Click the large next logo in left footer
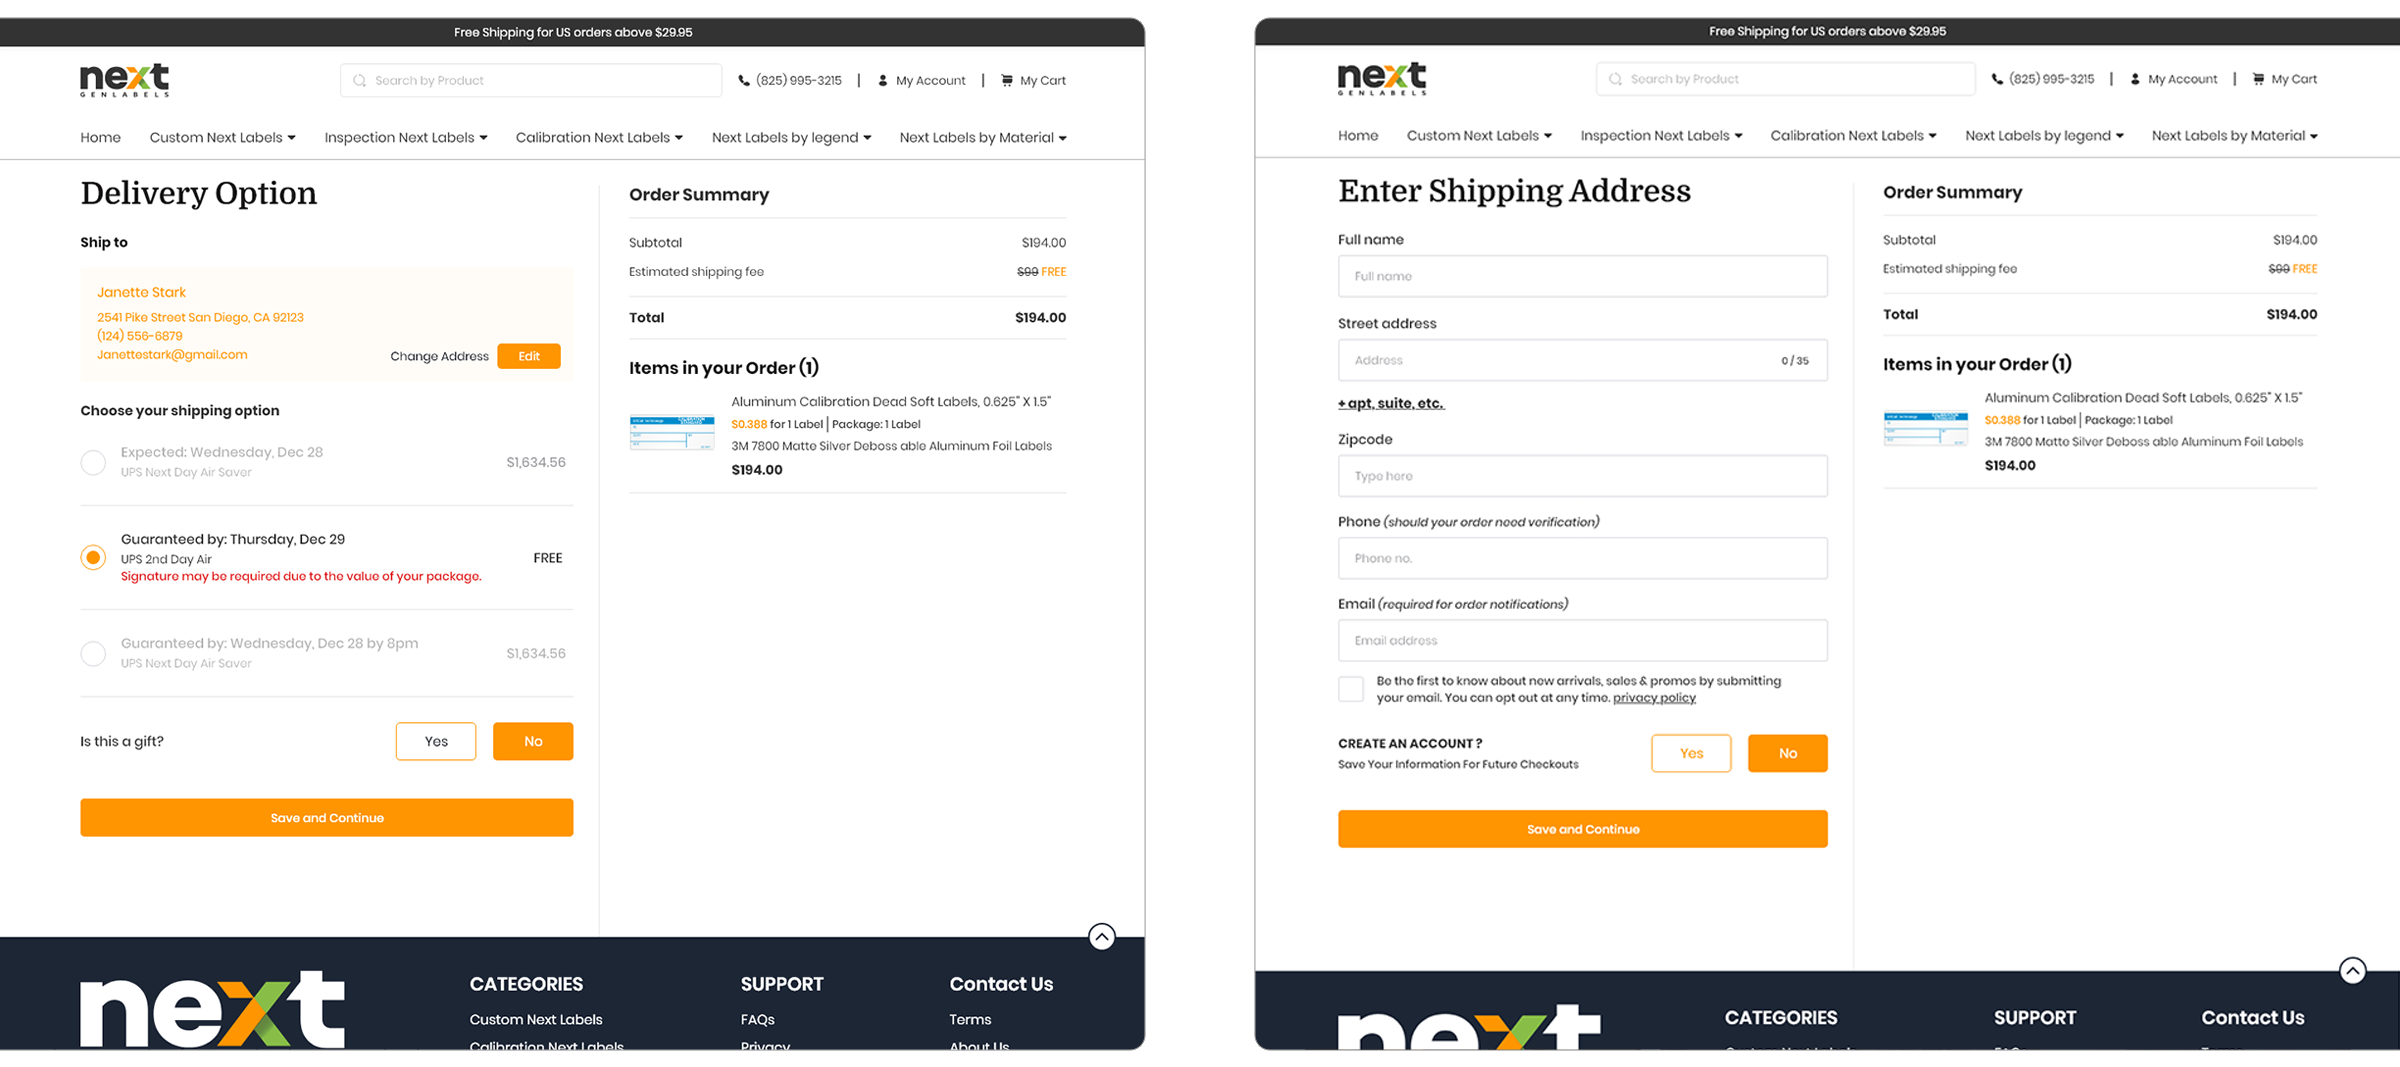2400x1067 pixels. (212, 1010)
